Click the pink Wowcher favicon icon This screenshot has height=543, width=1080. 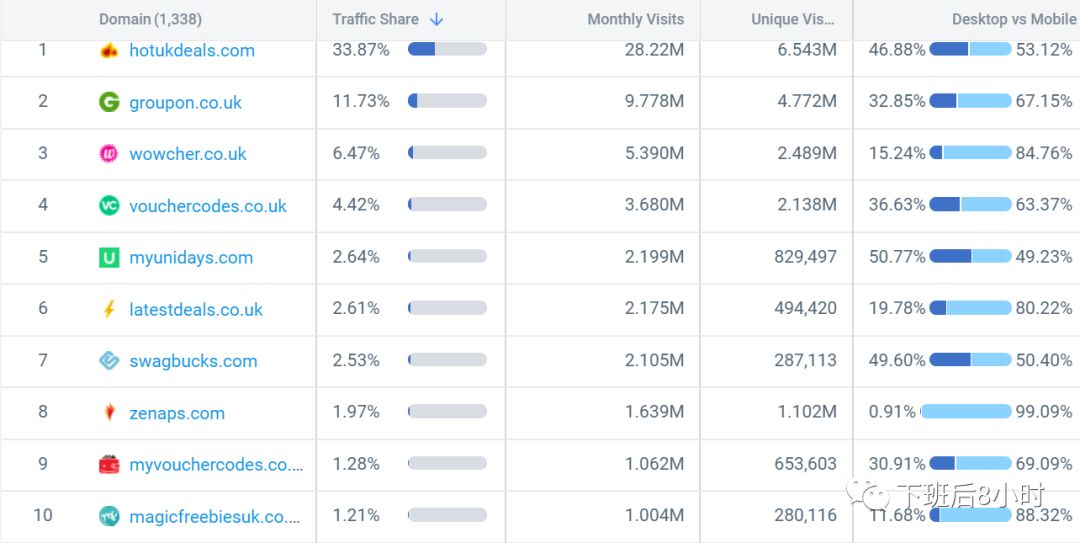tap(109, 154)
